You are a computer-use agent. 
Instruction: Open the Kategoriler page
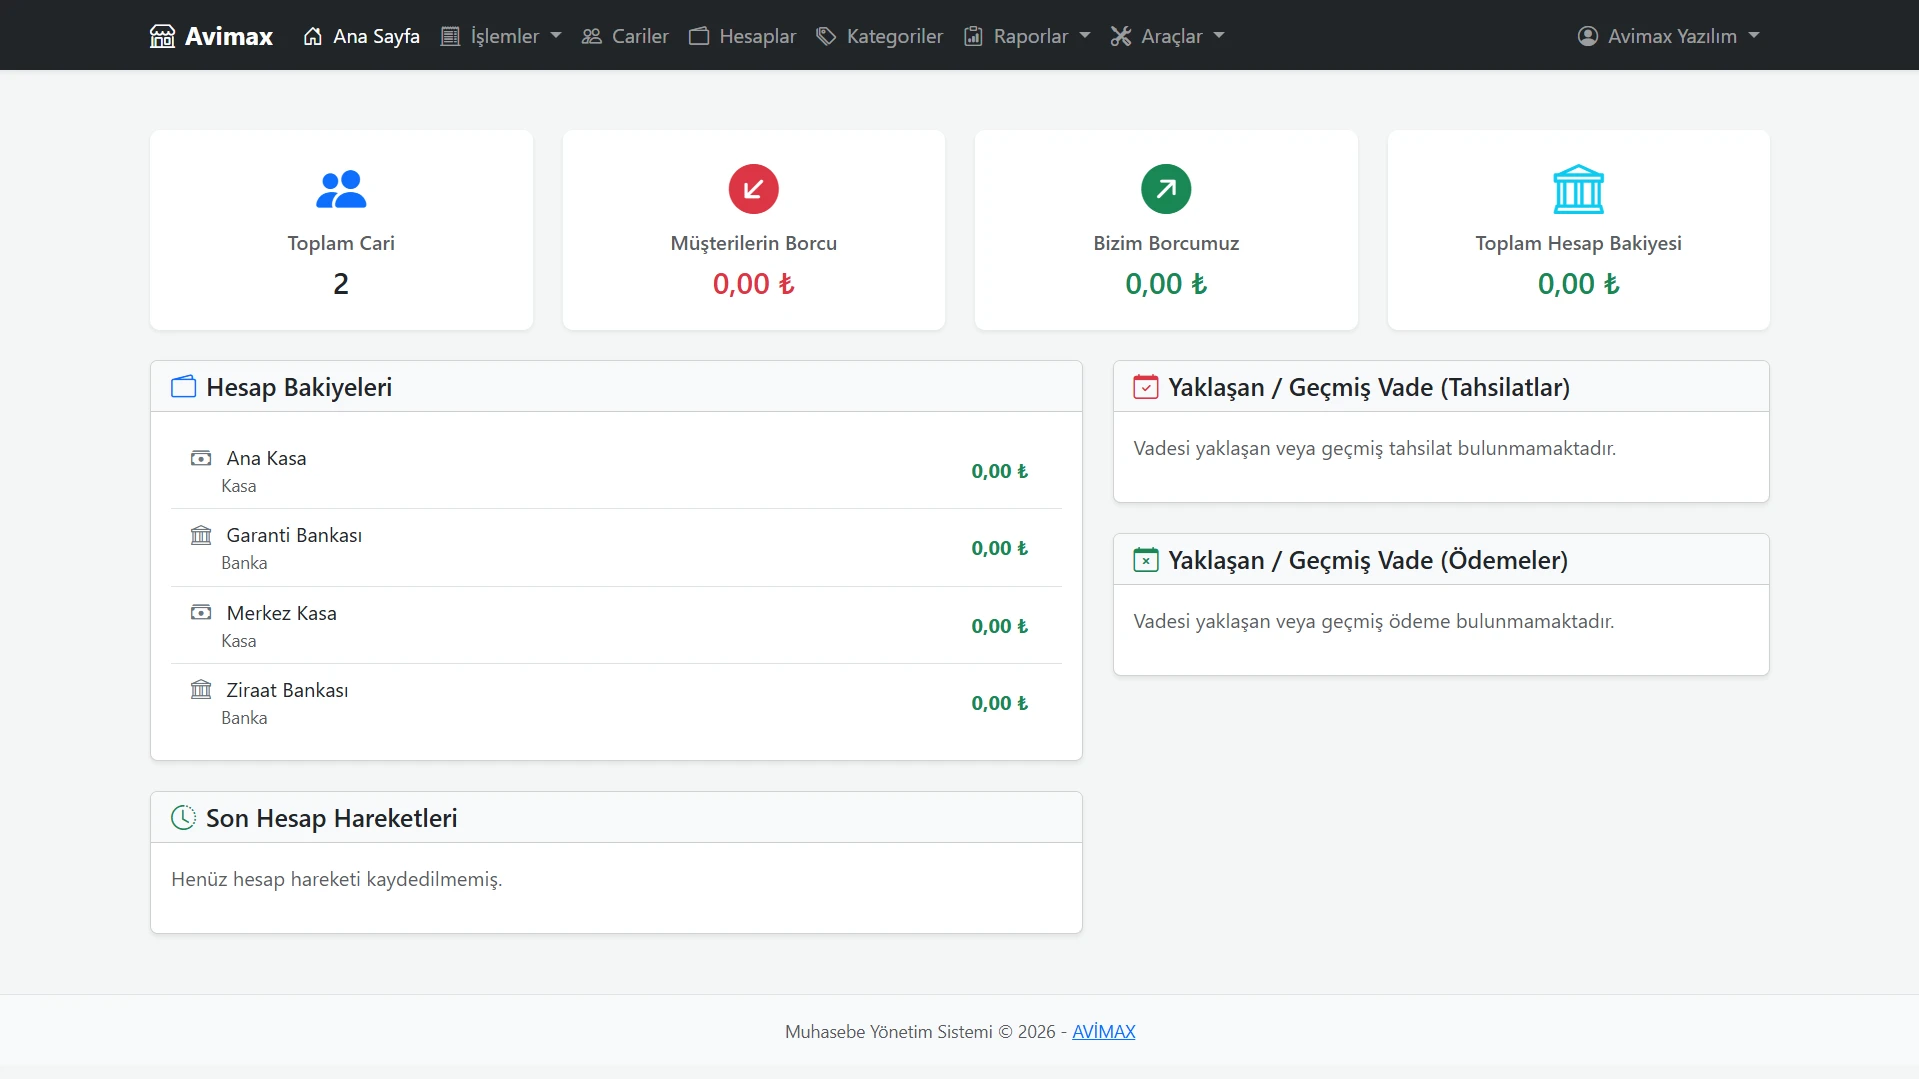[880, 36]
